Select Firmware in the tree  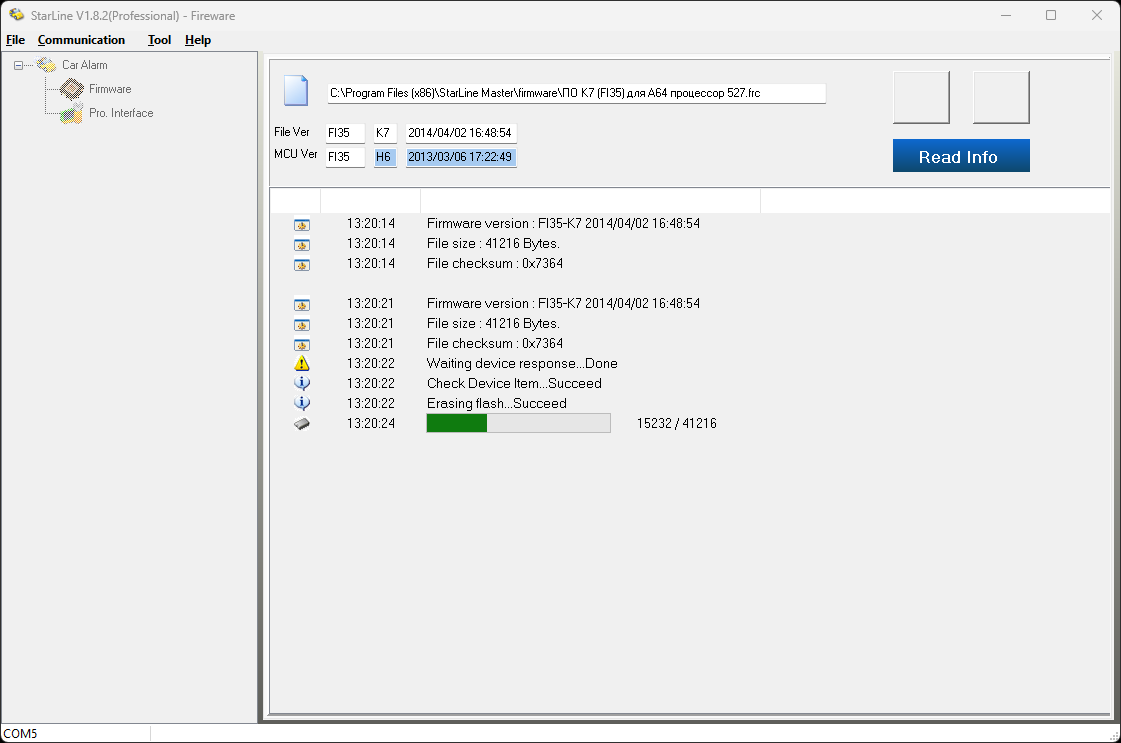click(110, 89)
